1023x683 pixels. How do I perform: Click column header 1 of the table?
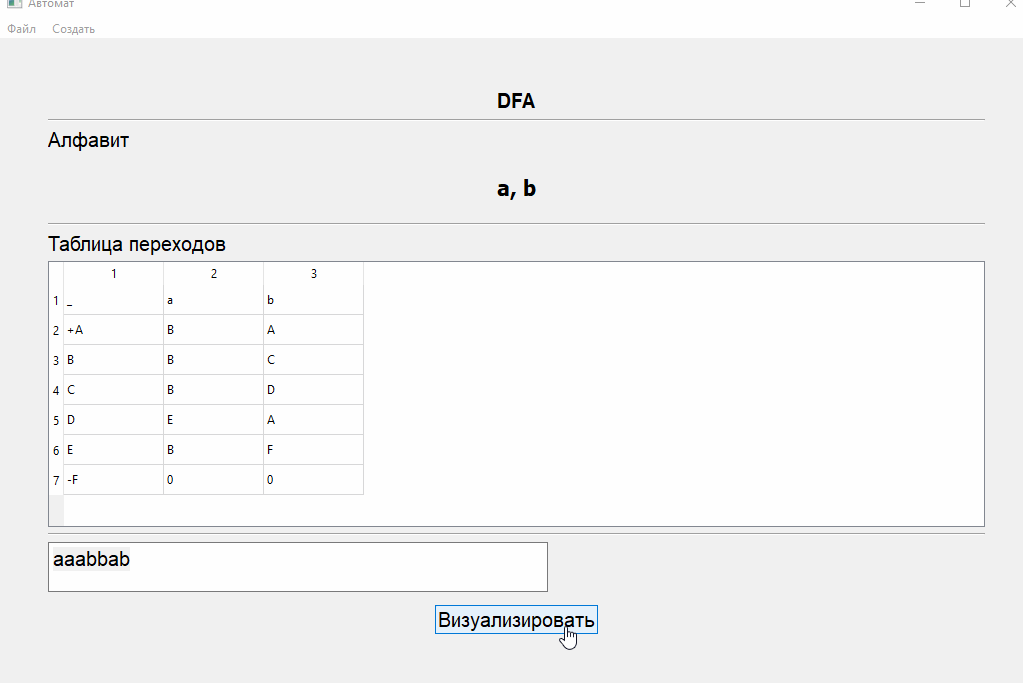(112, 272)
